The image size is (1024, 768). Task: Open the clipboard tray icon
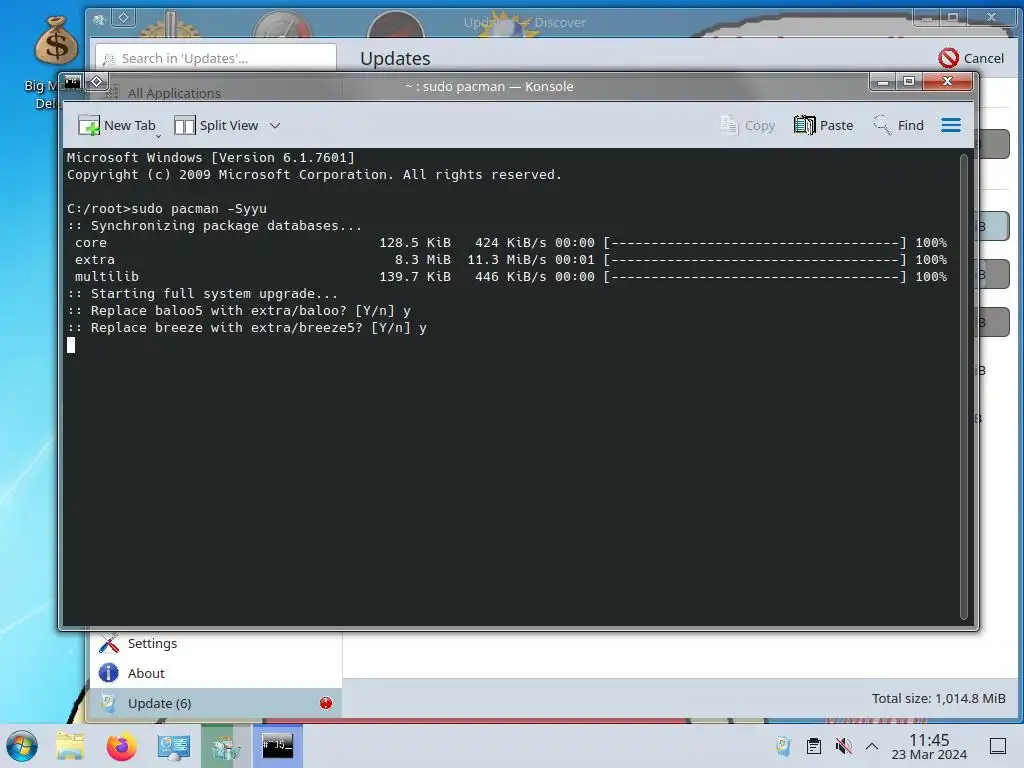click(x=814, y=746)
